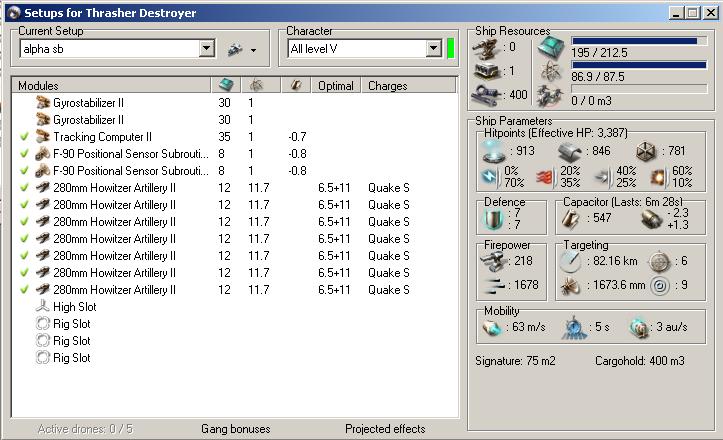
Task: Click the launcher hardpoints icon in Ship Resources
Action: pos(487,71)
